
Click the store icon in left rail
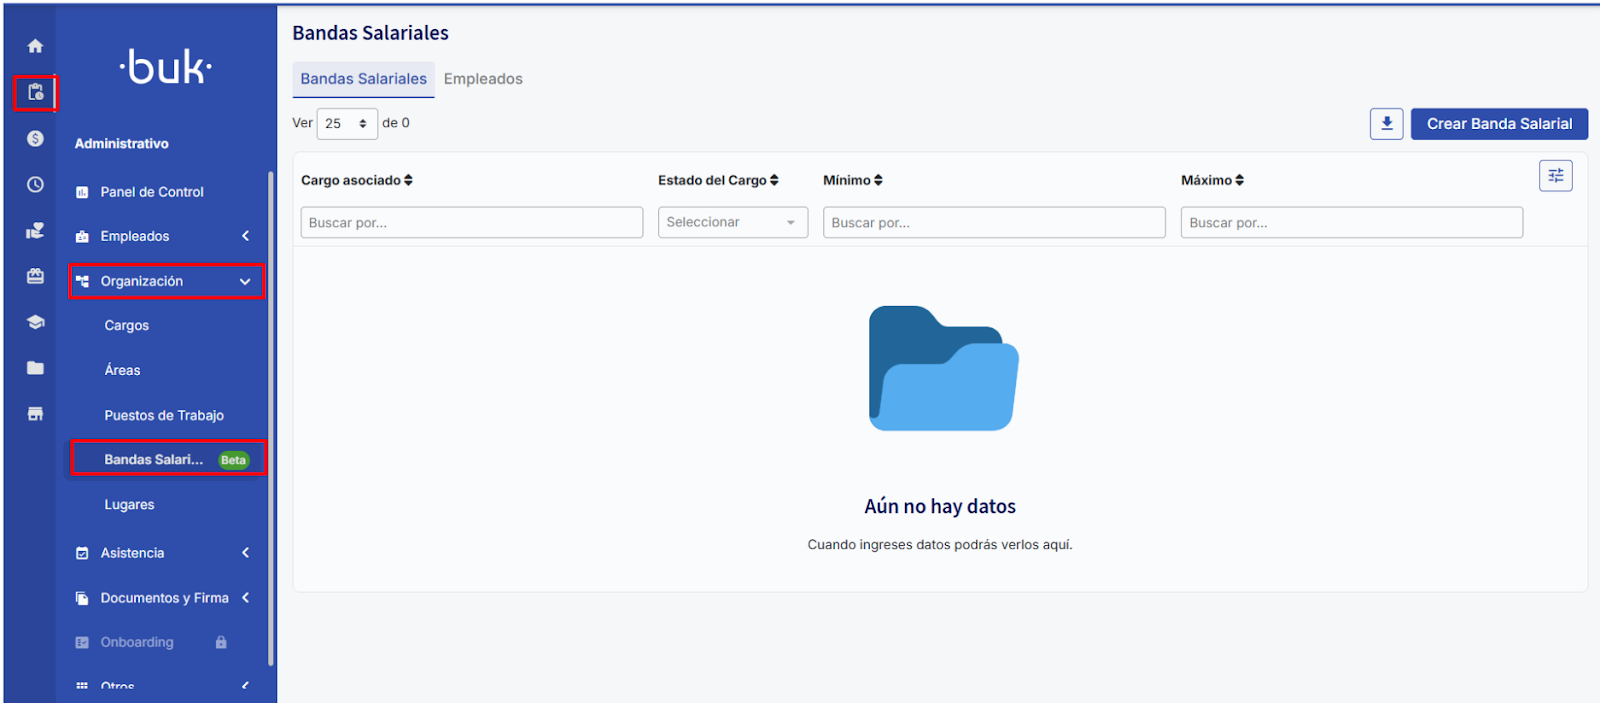pyautogui.click(x=35, y=414)
